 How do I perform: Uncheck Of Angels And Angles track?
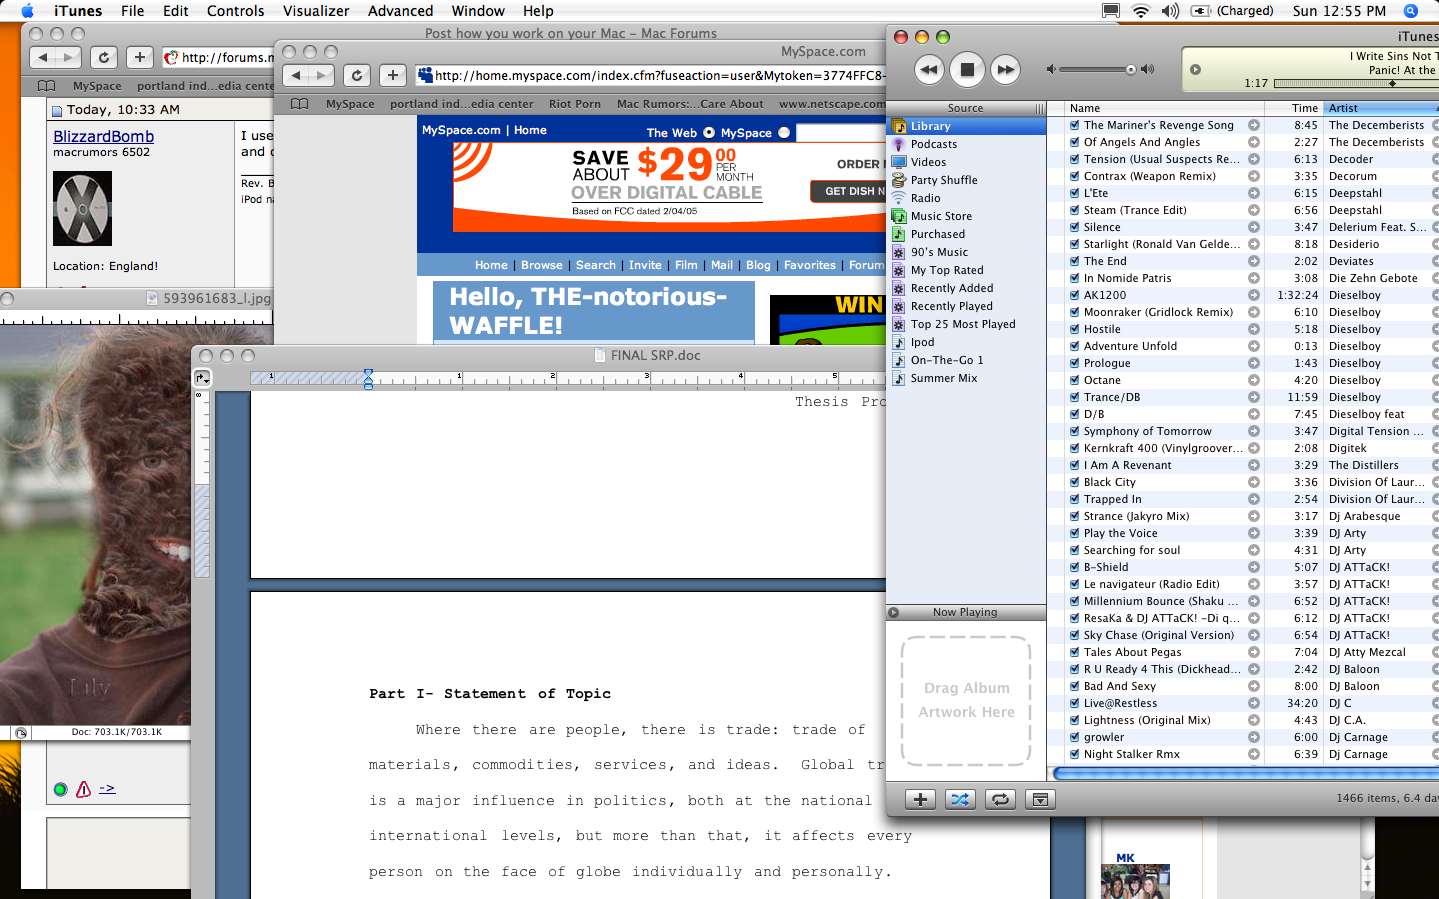coord(1074,142)
